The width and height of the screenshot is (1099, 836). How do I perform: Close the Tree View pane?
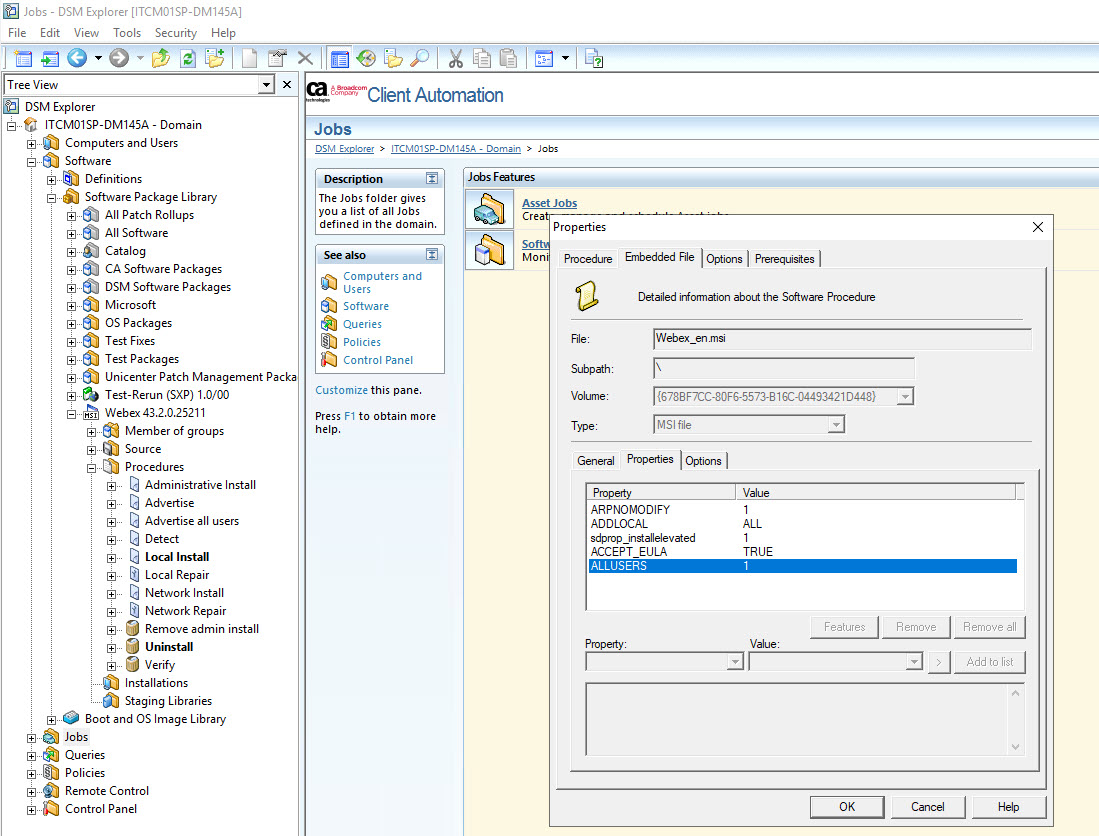pyautogui.click(x=287, y=85)
